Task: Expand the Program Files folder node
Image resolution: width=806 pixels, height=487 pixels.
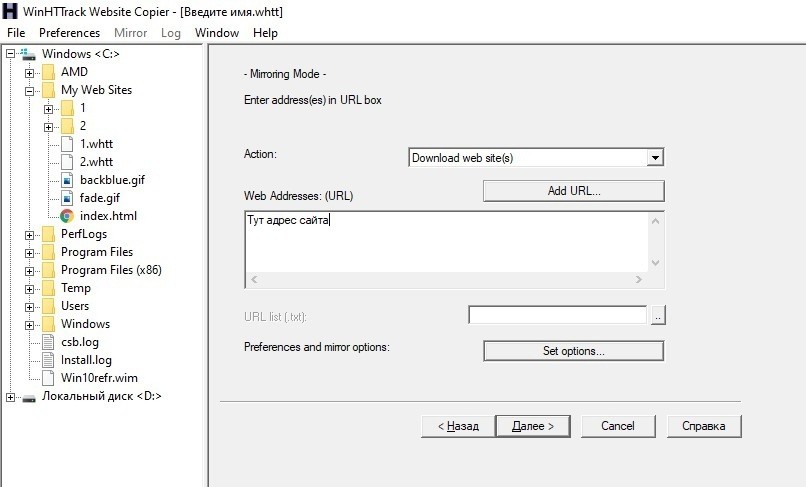Action: click(29, 253)
